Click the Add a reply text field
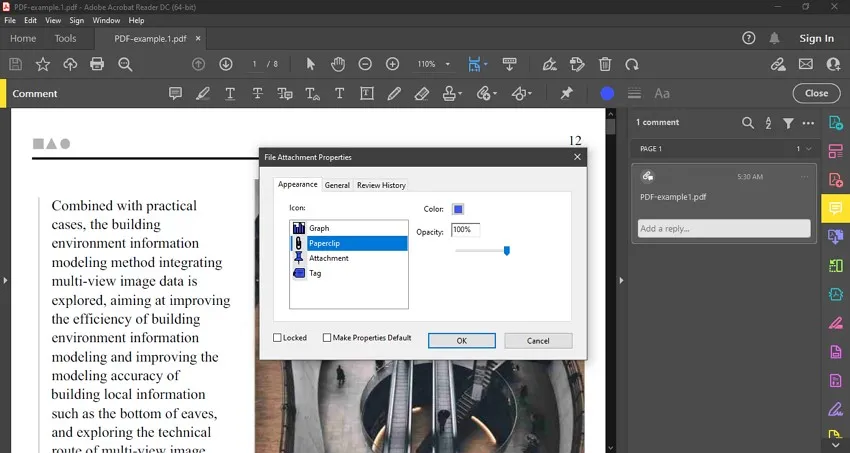Viewport: 850px width, 453px height. tap(724, 229)
